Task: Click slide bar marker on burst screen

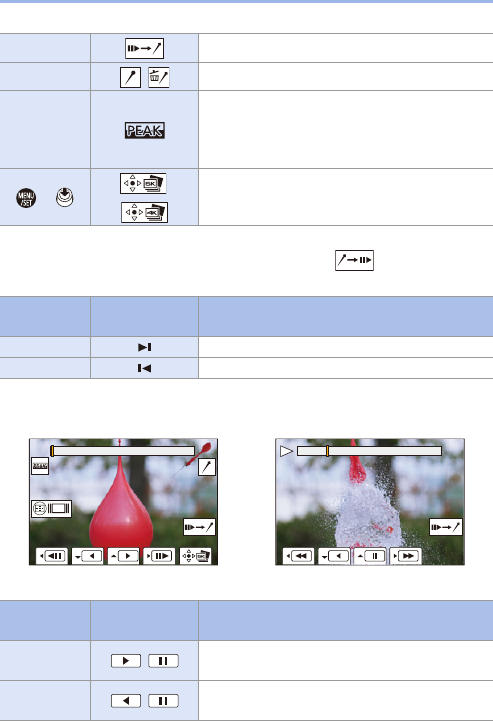Action: click(327, 451)
